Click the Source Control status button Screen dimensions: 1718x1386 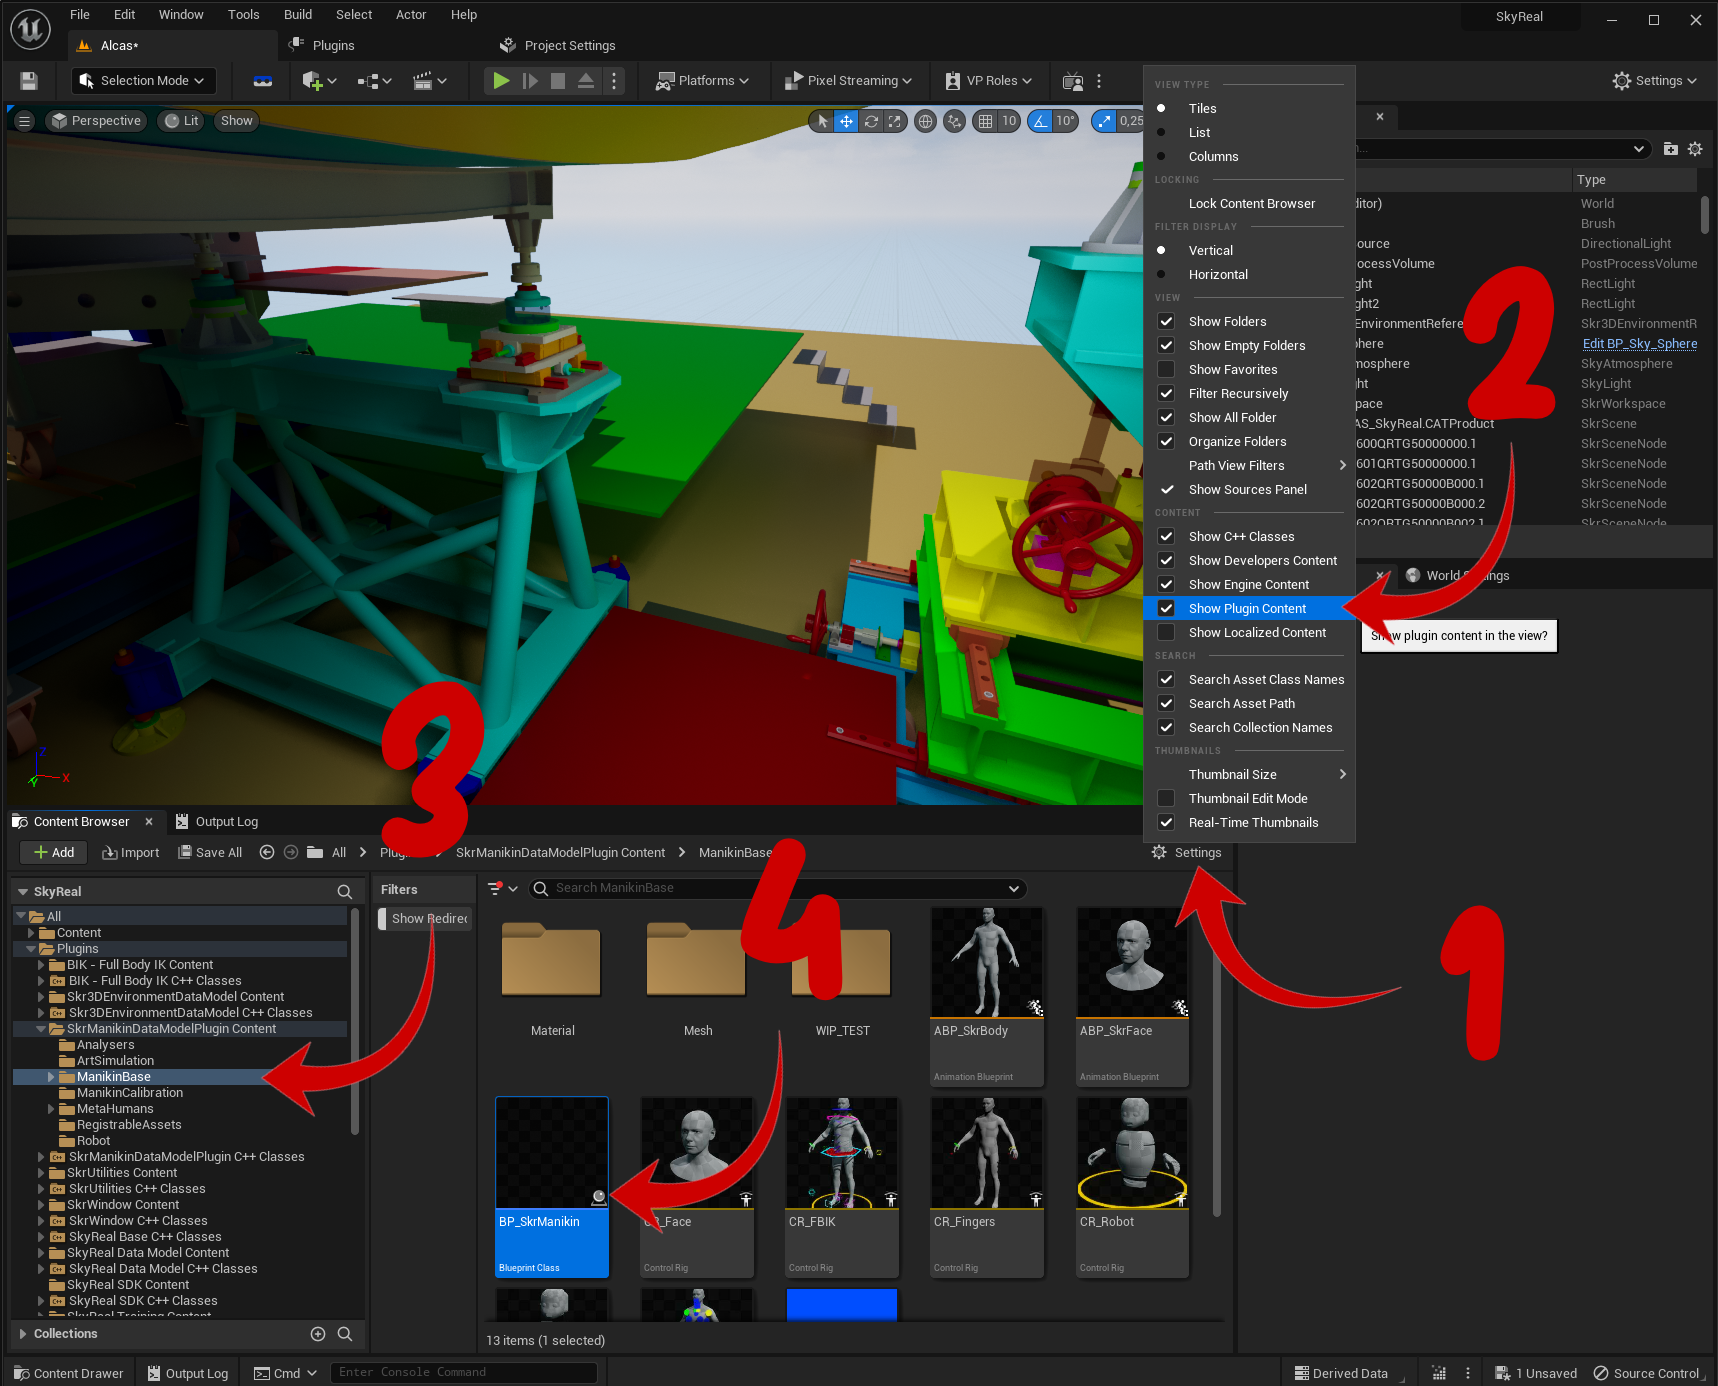pyautogui.click(x=1647, y=1373)
